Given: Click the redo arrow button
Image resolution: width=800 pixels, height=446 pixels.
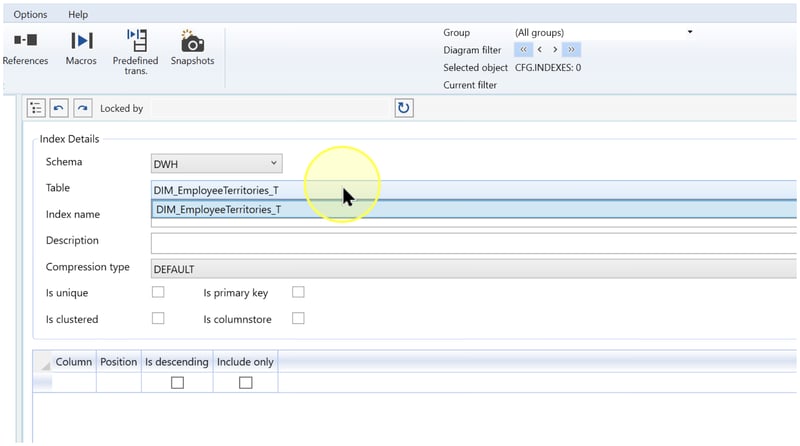Looking at the screenshot, I should [x=83, y=108].
